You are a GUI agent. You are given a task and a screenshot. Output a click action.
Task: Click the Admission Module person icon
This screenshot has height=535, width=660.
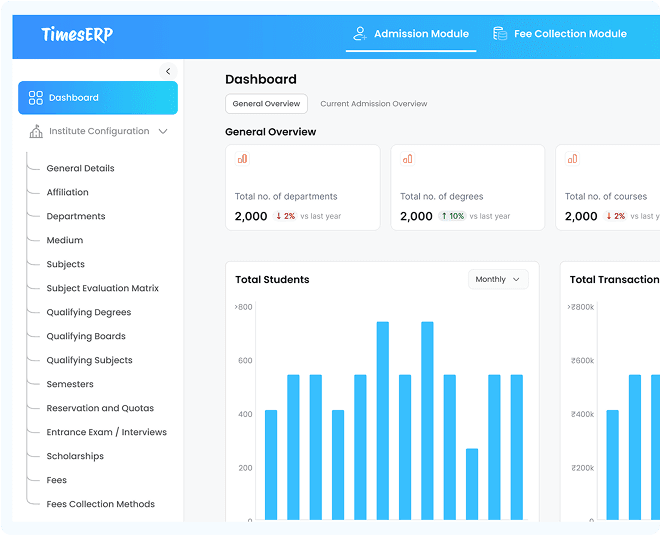pos(359,34)
